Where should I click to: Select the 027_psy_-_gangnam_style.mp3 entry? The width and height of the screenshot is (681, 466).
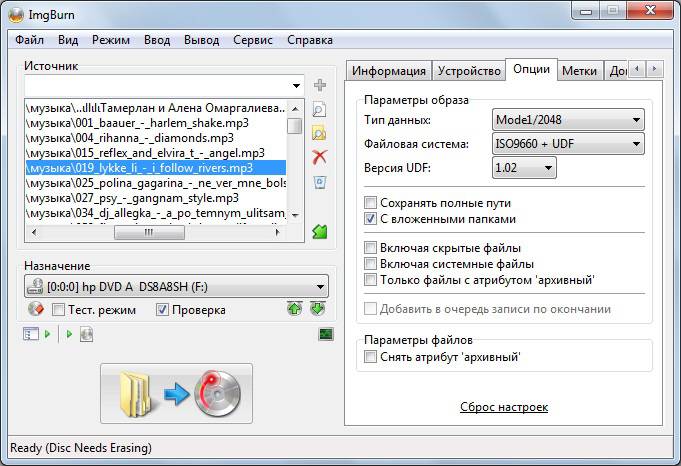point(155,198)
